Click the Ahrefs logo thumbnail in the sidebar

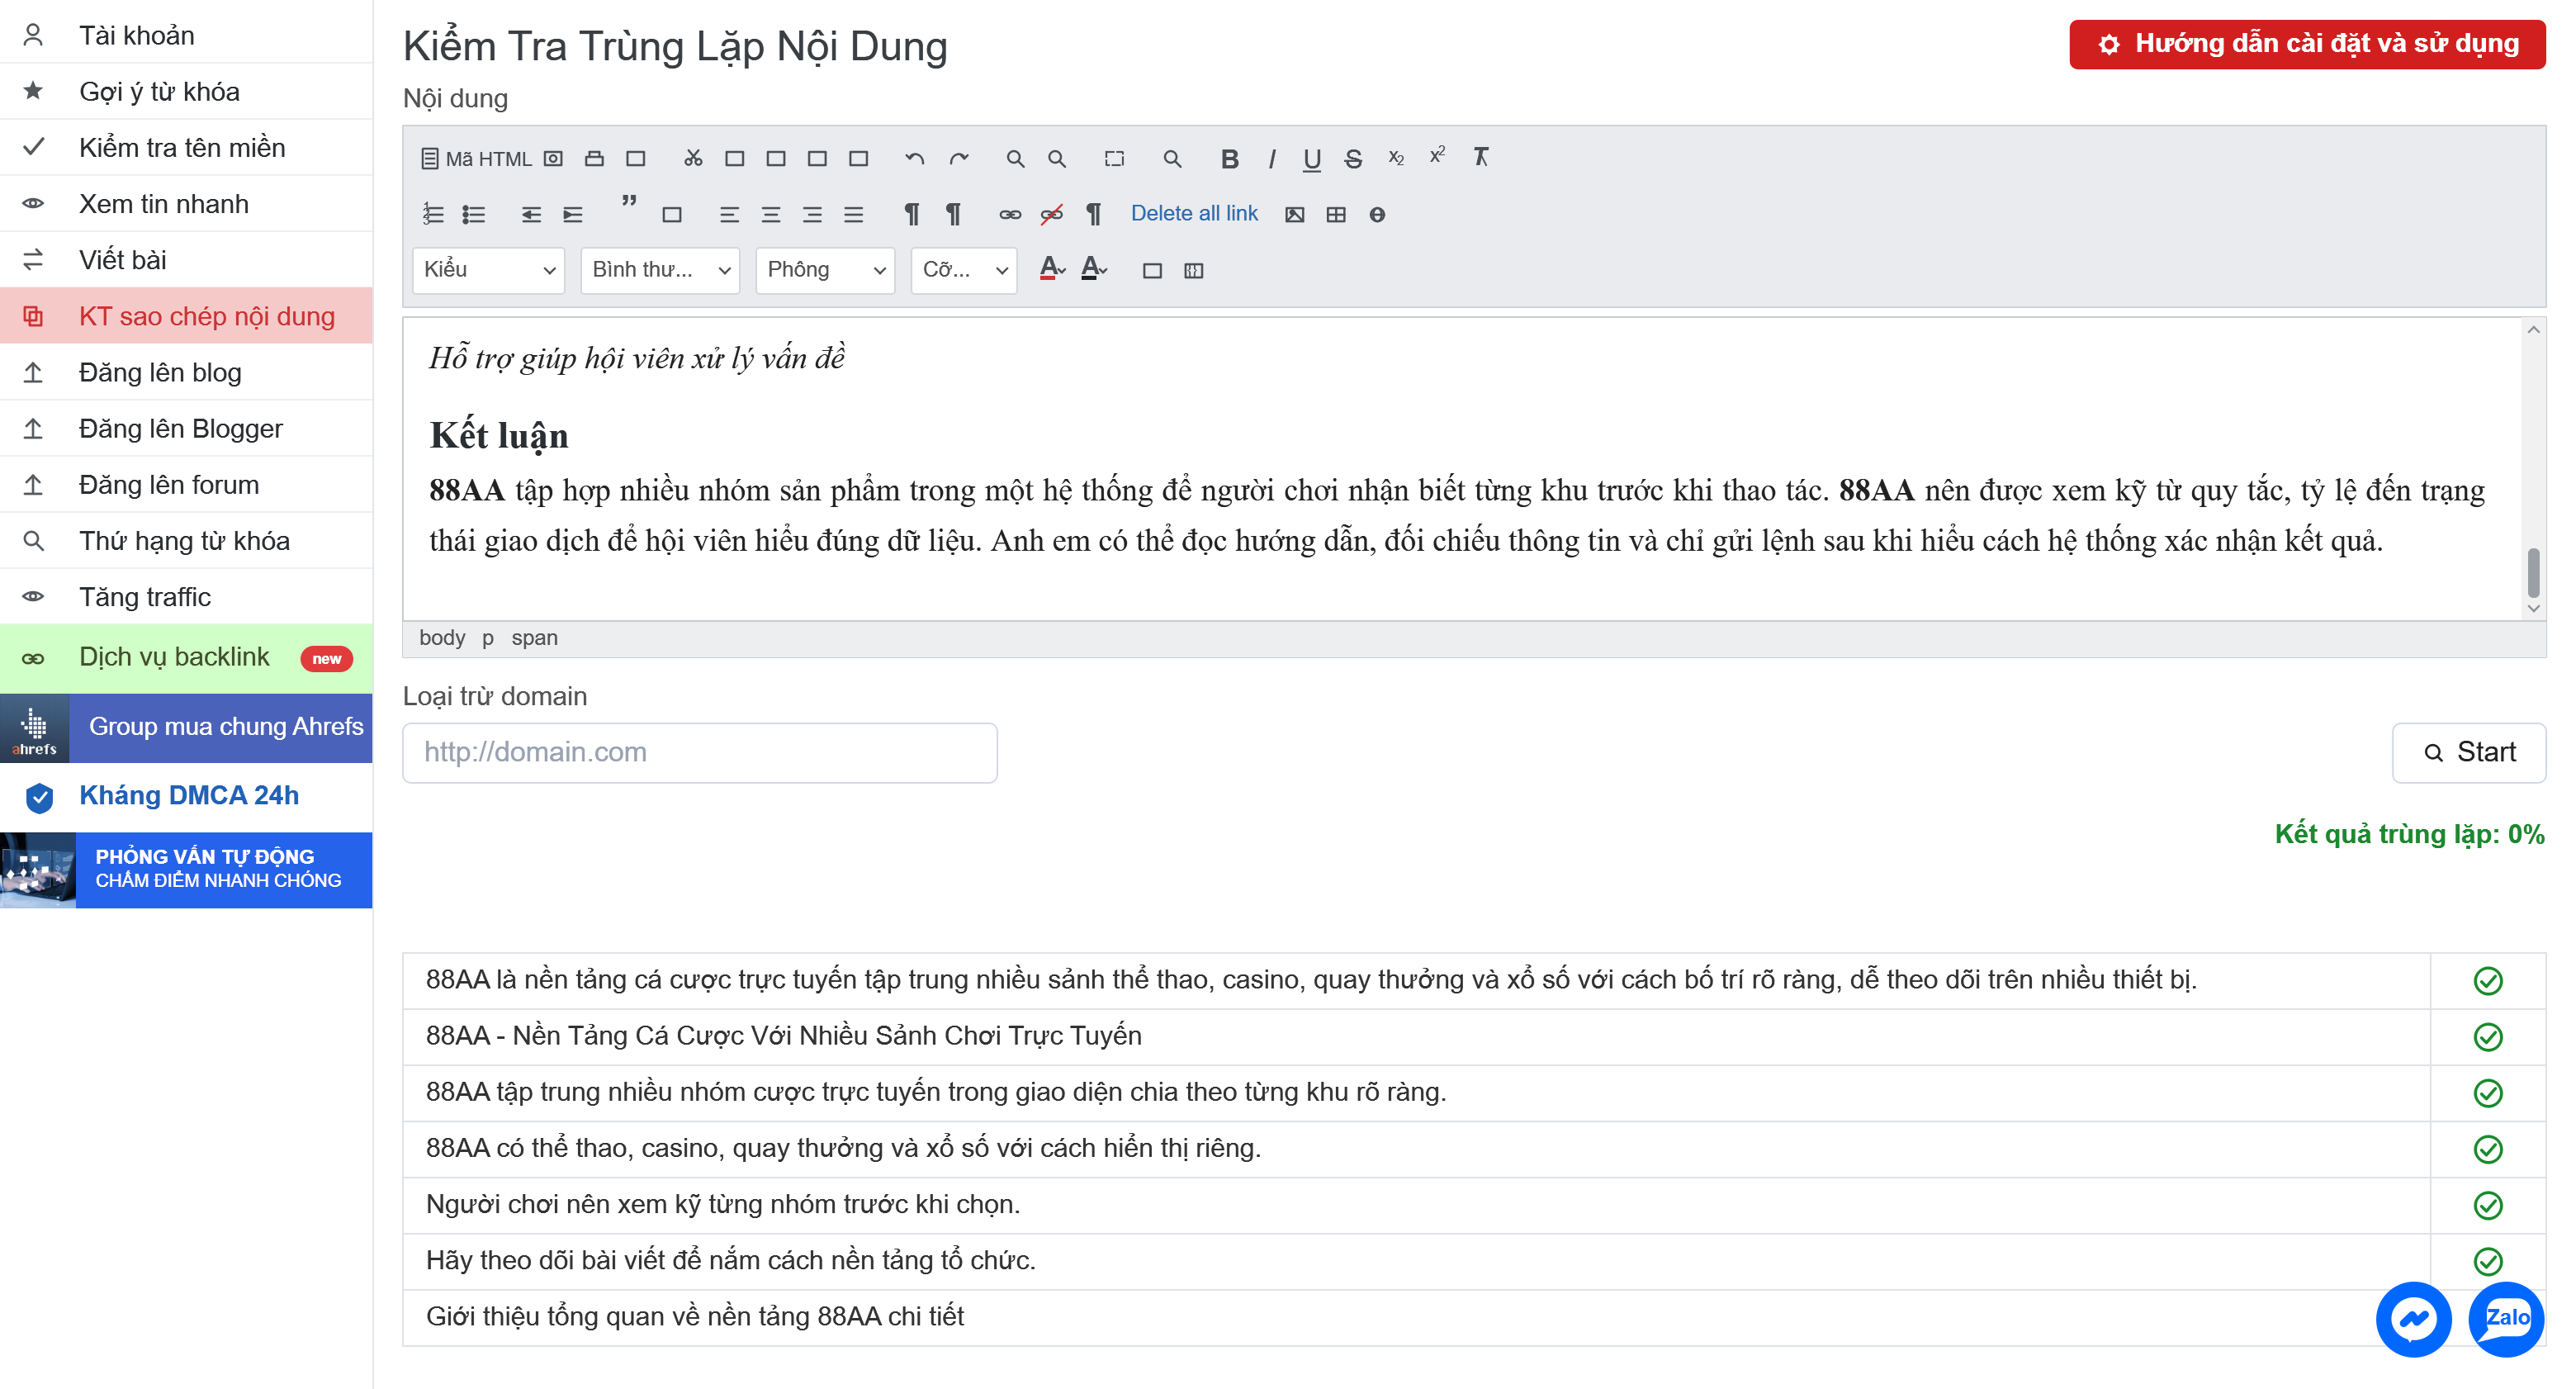35,729
